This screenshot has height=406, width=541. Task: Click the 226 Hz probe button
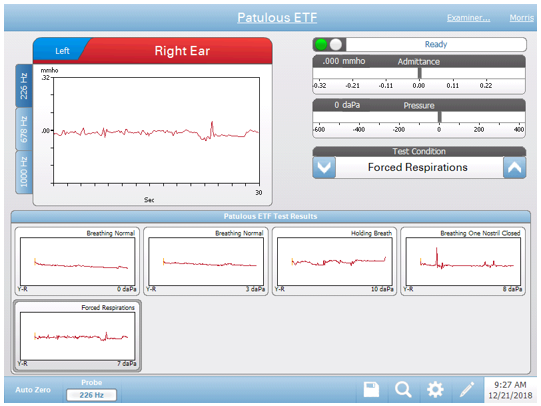pos(91,395)
